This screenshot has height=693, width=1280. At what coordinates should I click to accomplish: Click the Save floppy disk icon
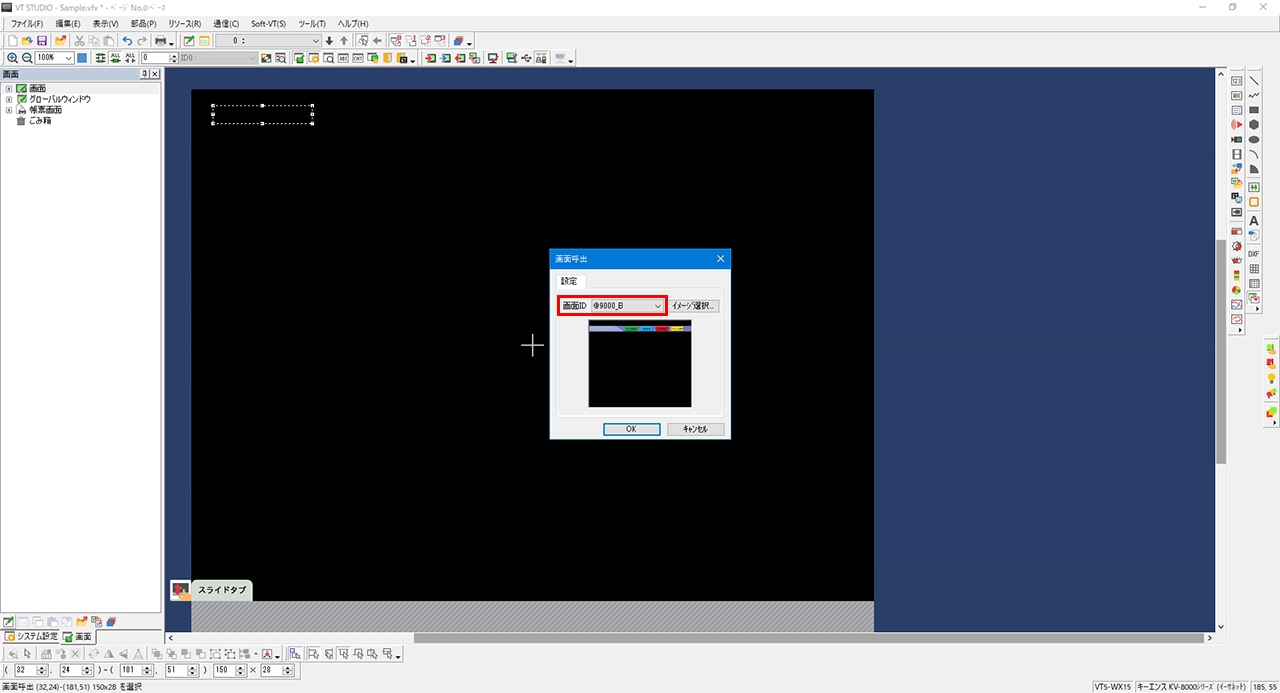(42, 41)
